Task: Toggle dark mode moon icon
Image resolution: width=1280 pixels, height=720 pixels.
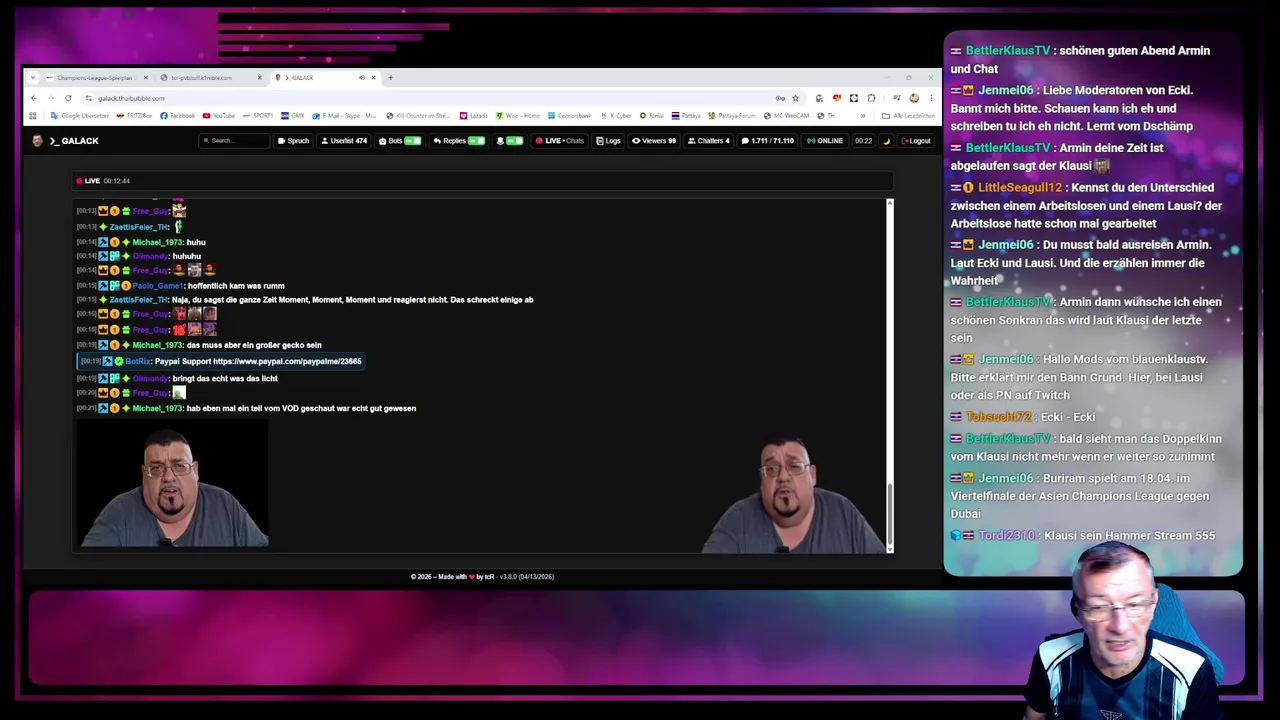Action: (886, 141)
